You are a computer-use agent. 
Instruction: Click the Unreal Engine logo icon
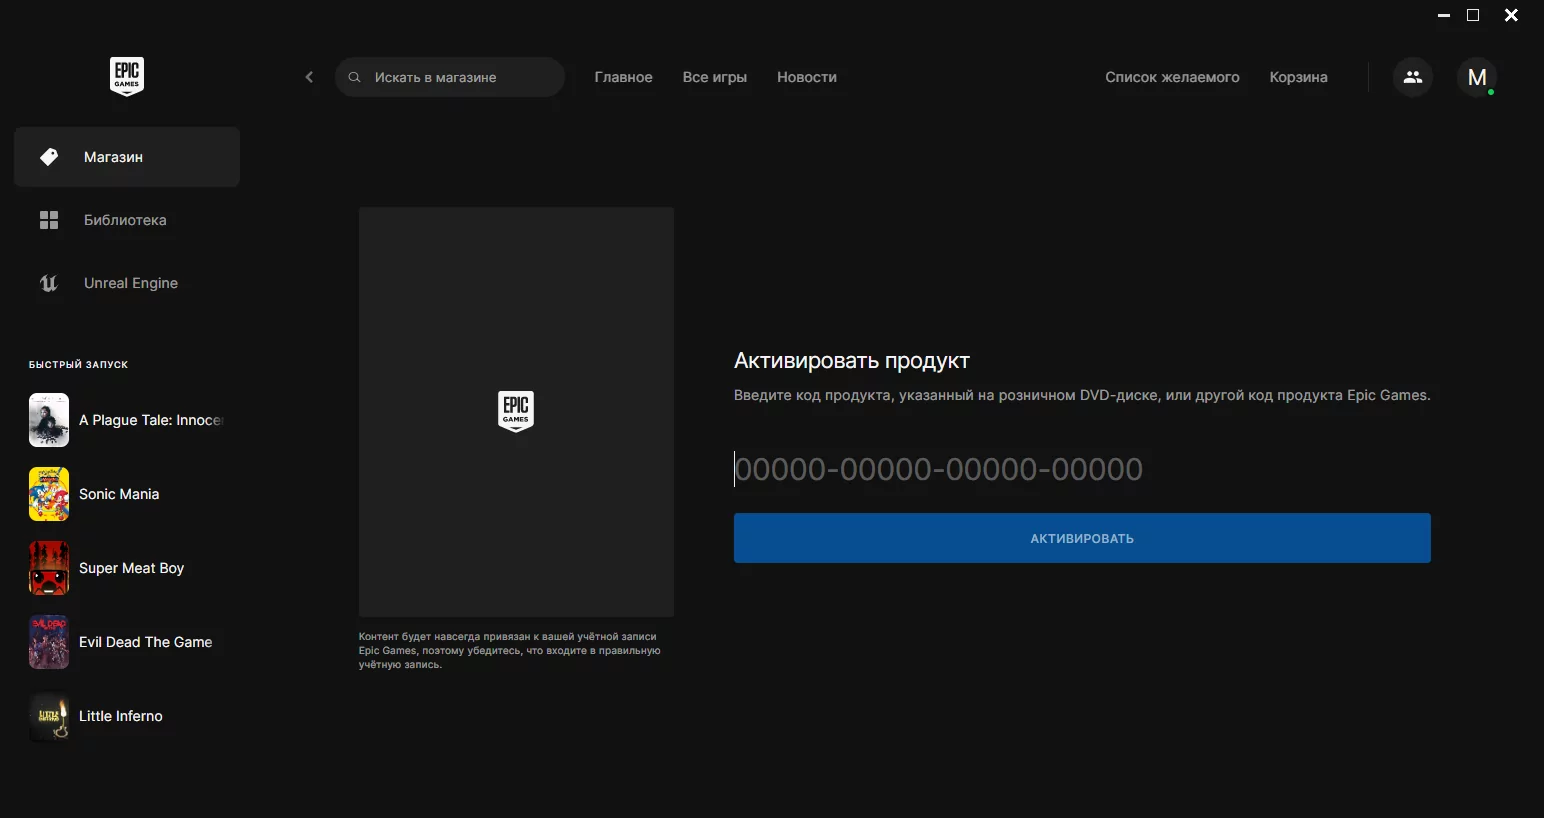point(49,283)
